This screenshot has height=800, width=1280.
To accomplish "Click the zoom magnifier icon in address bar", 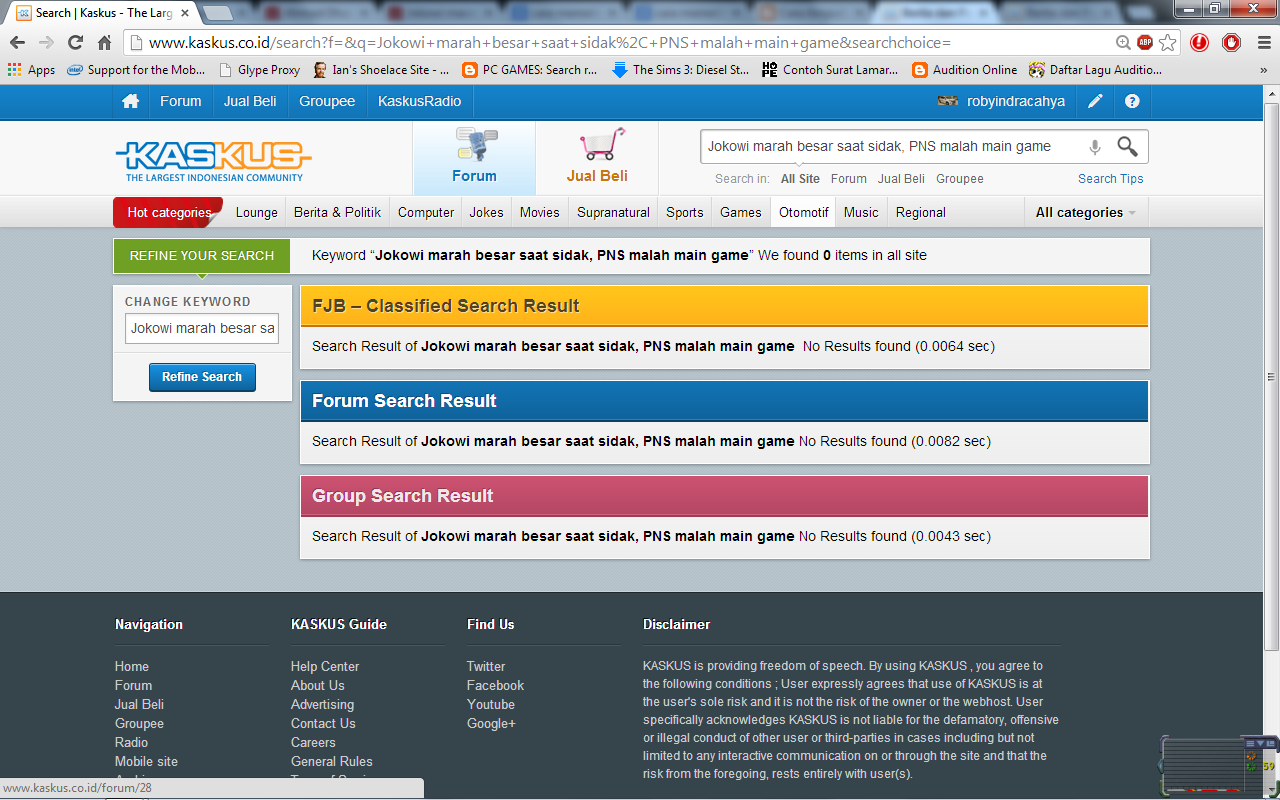I will 1124,43.
